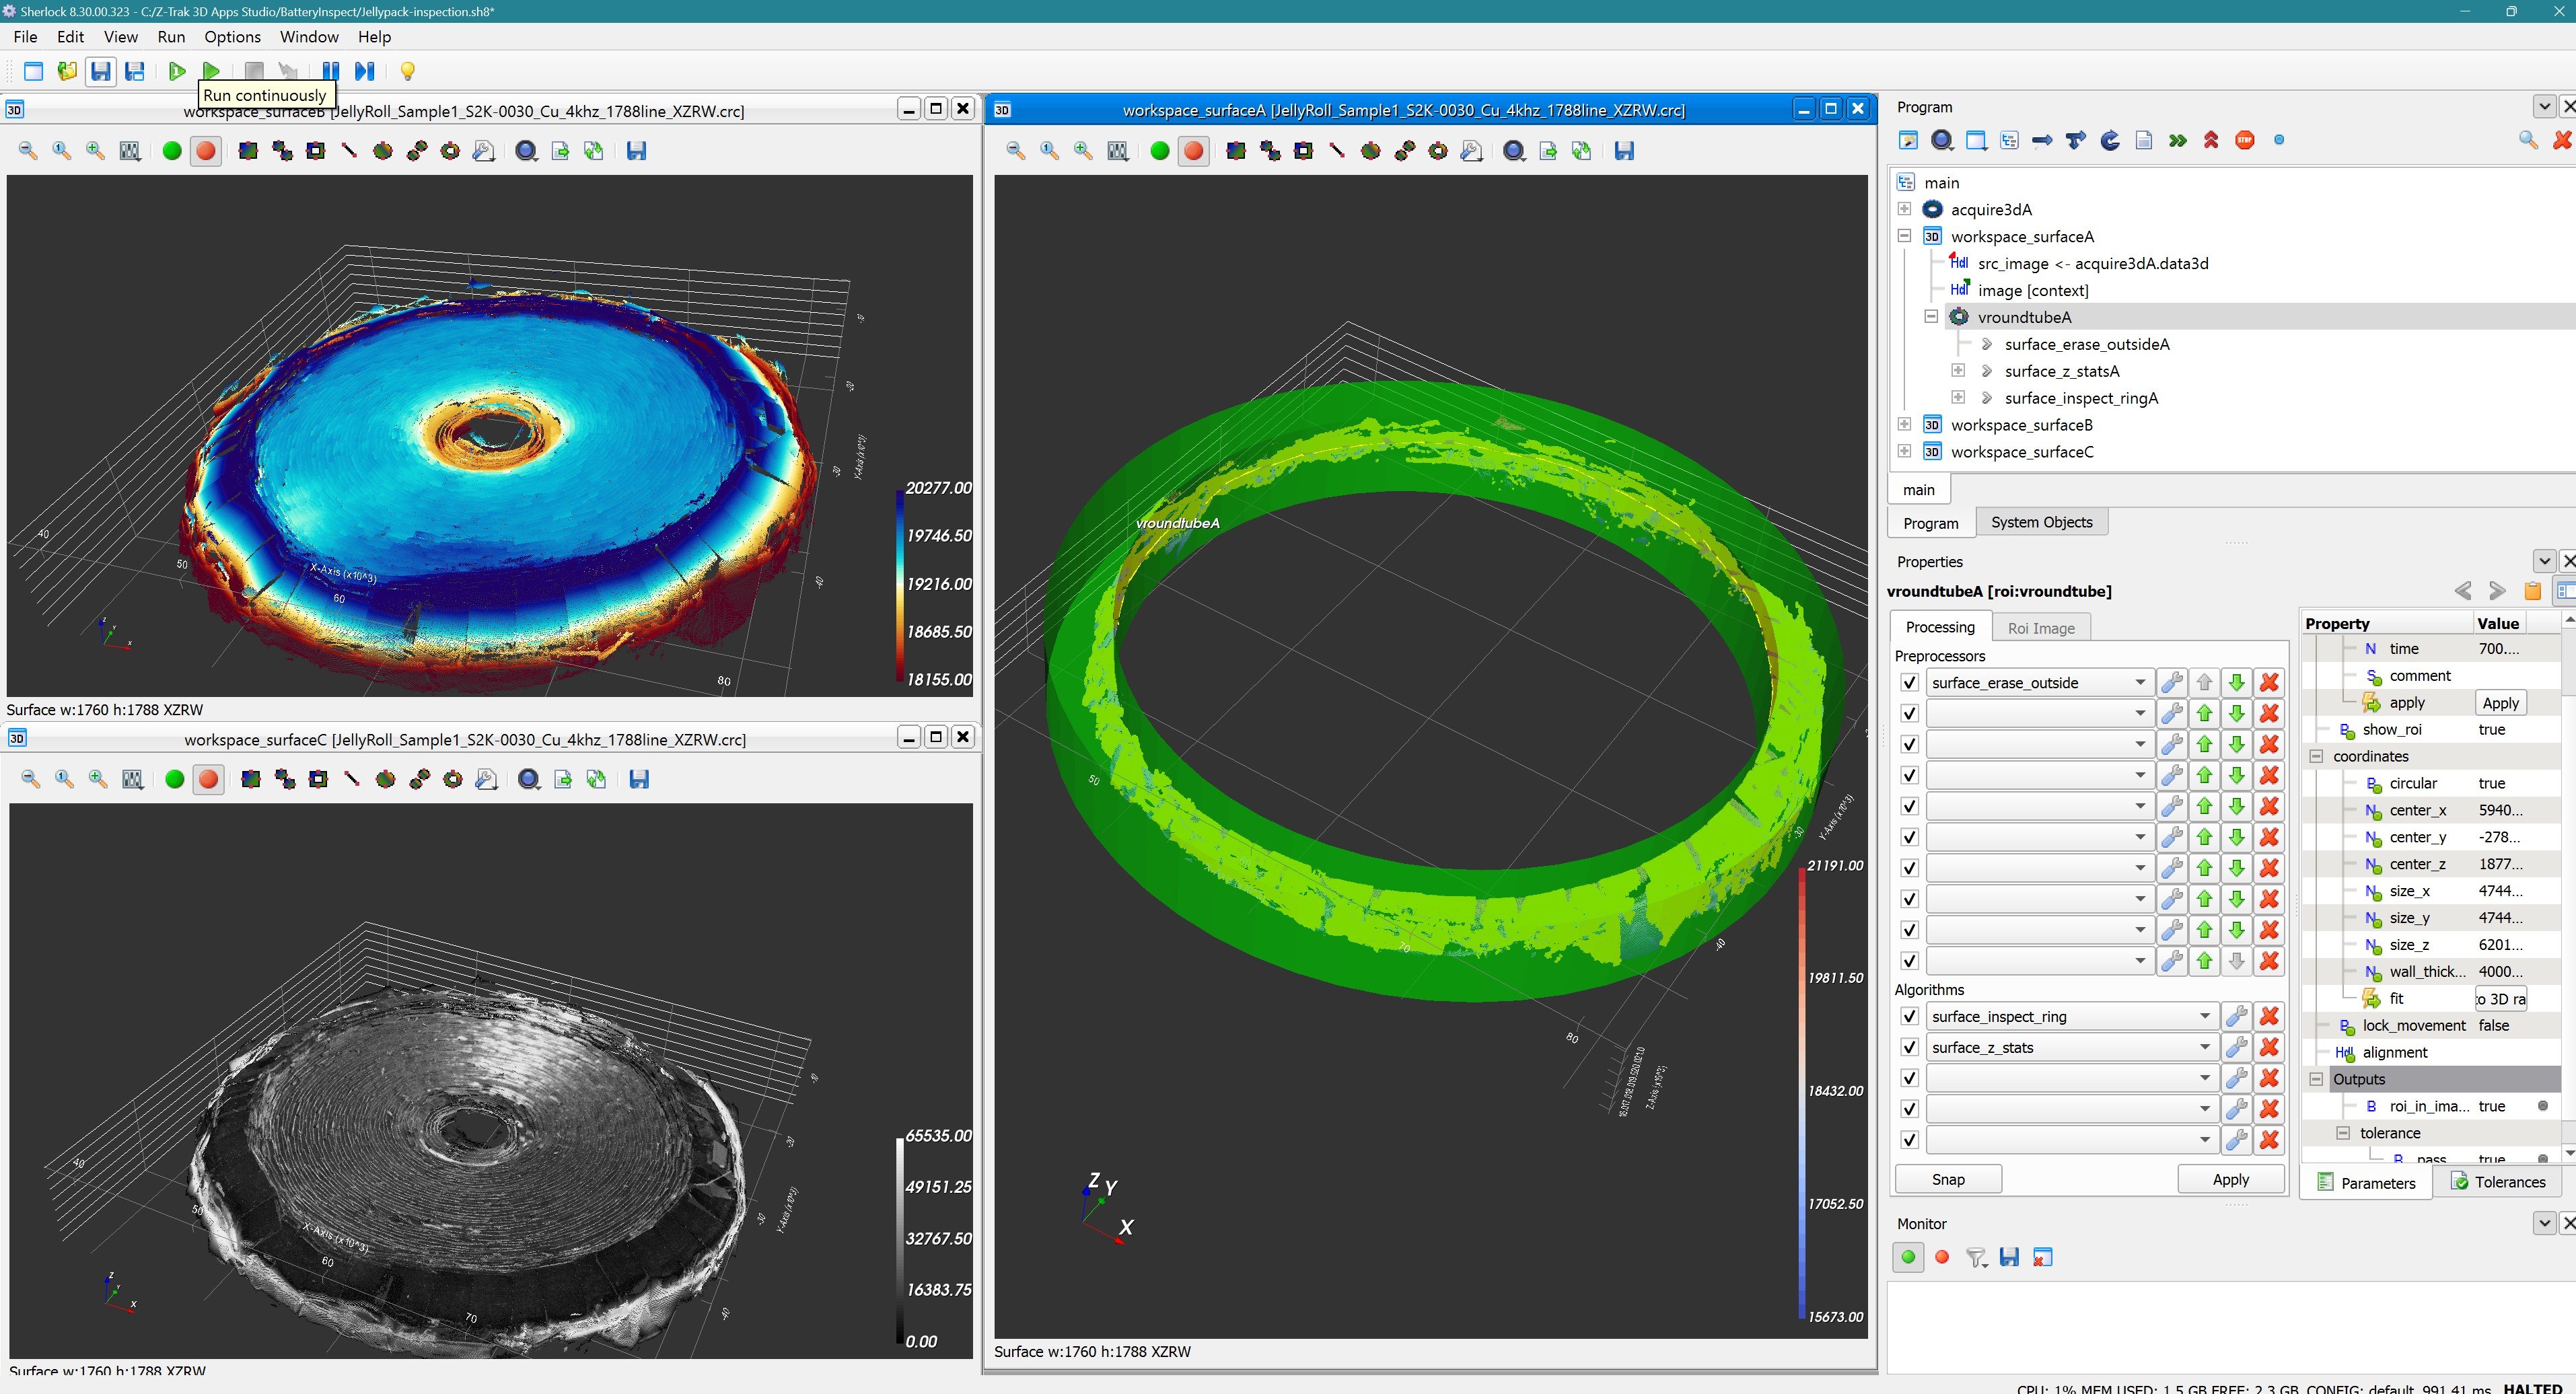Delete surface_z_stats algorithm with red X
Viewport: 2576px width, 1394px height.
point(2269,1048)
